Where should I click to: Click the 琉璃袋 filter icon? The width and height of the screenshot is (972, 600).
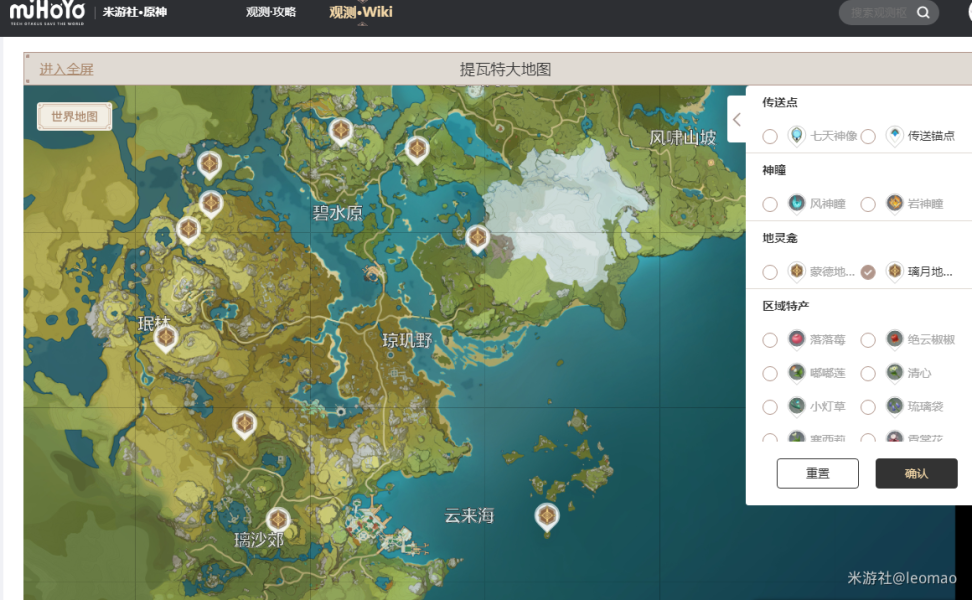tap(895, 406)
